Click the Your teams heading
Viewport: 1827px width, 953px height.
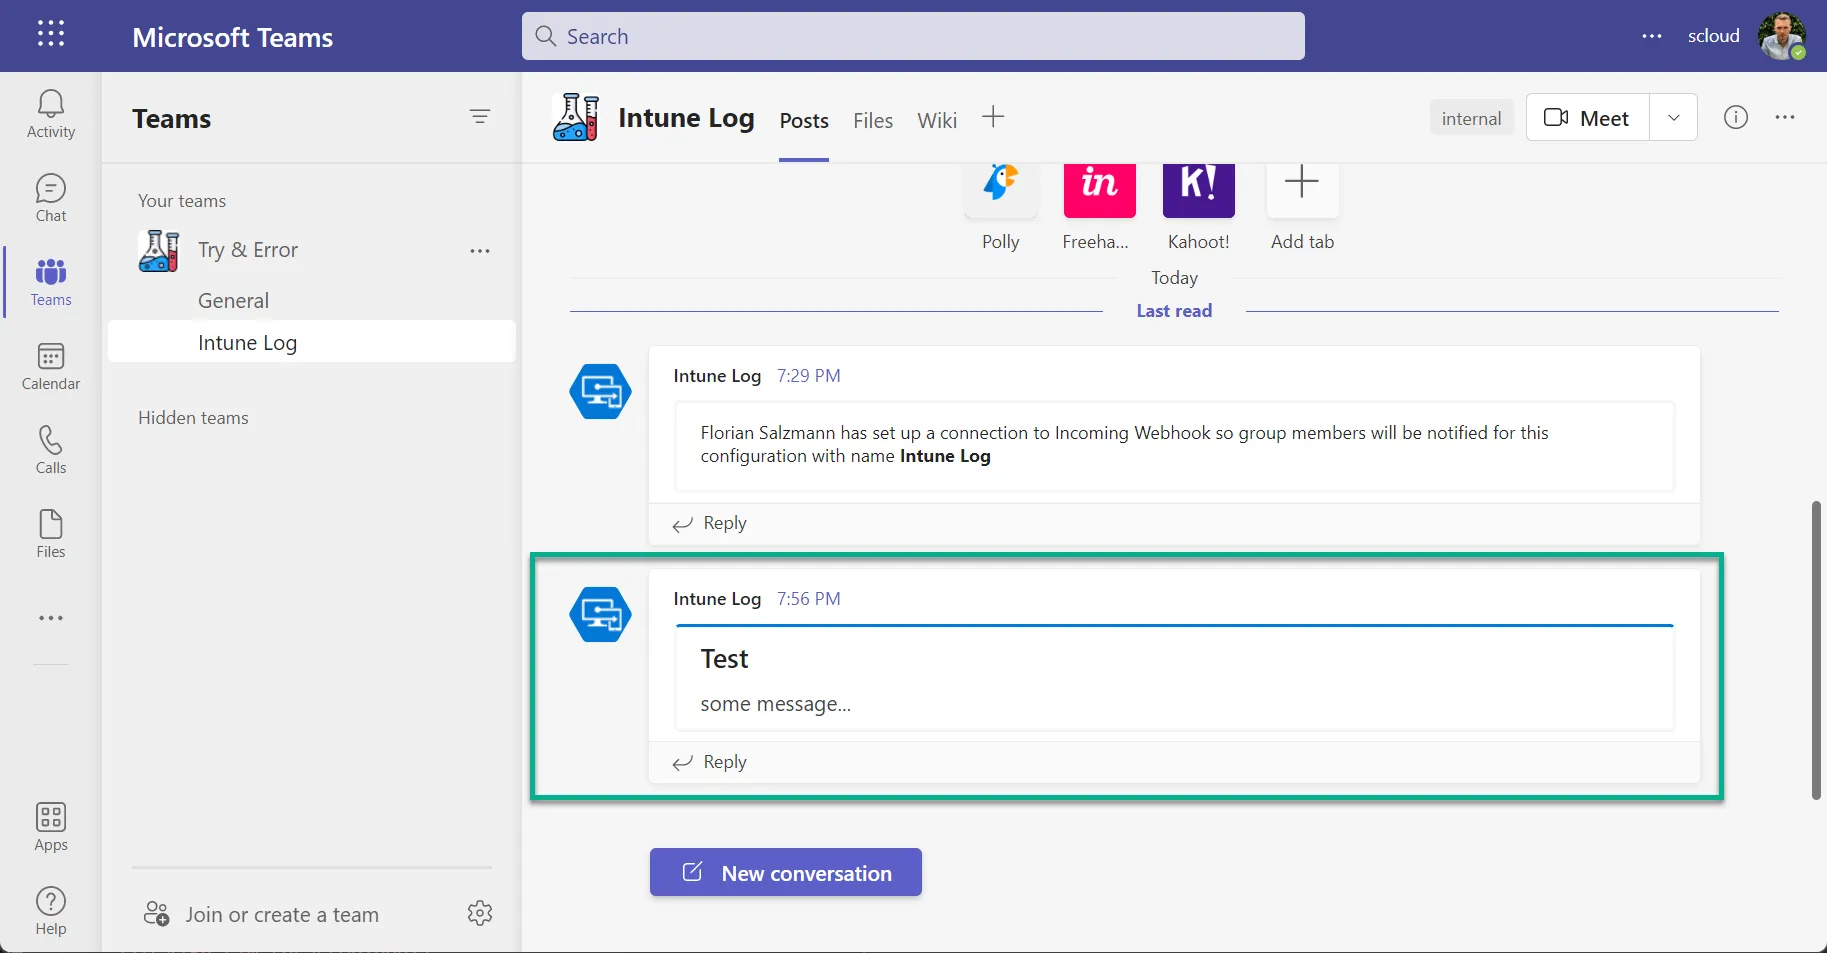tap(182, 201)
